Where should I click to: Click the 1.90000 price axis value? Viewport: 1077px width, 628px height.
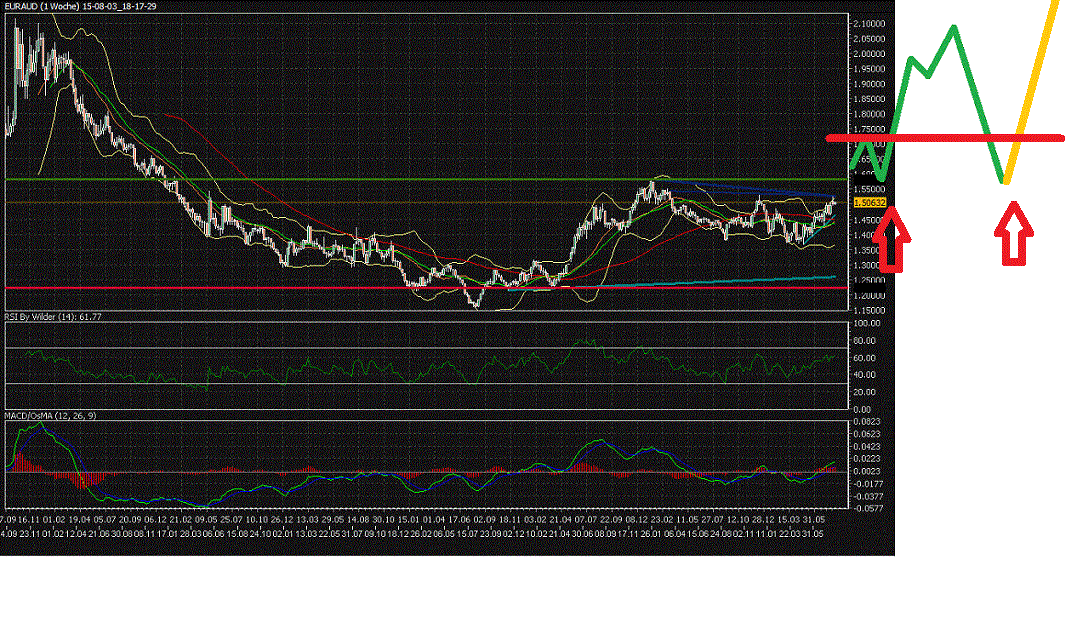869,85
